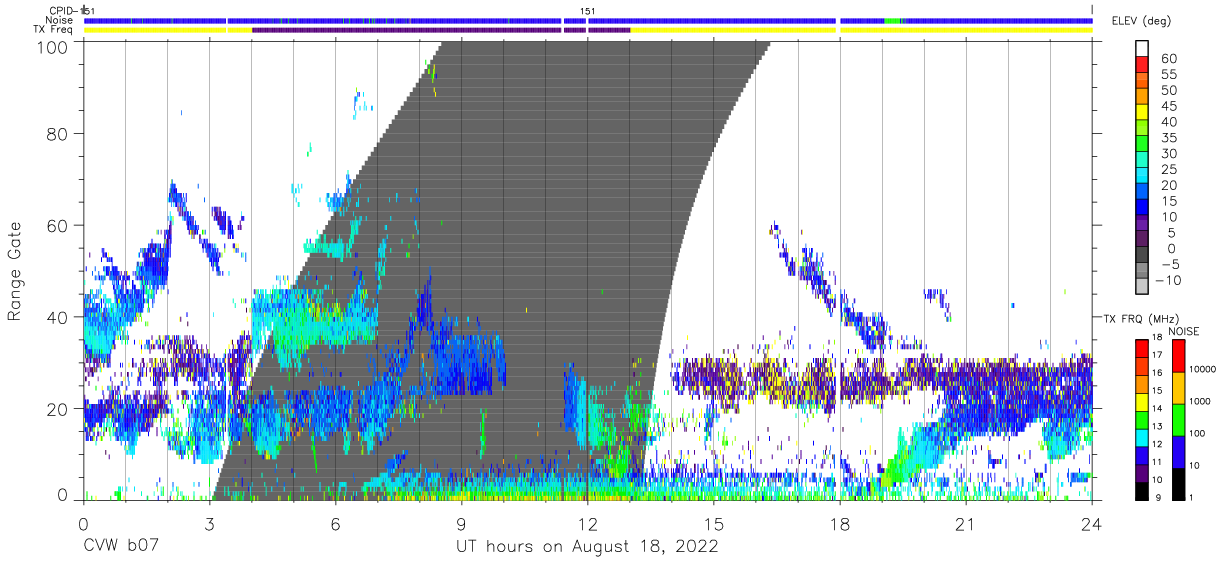Click the '60' tick on the Range Gate axis
The width and height of the screenshot is (1228, 567).
[58, 225]
